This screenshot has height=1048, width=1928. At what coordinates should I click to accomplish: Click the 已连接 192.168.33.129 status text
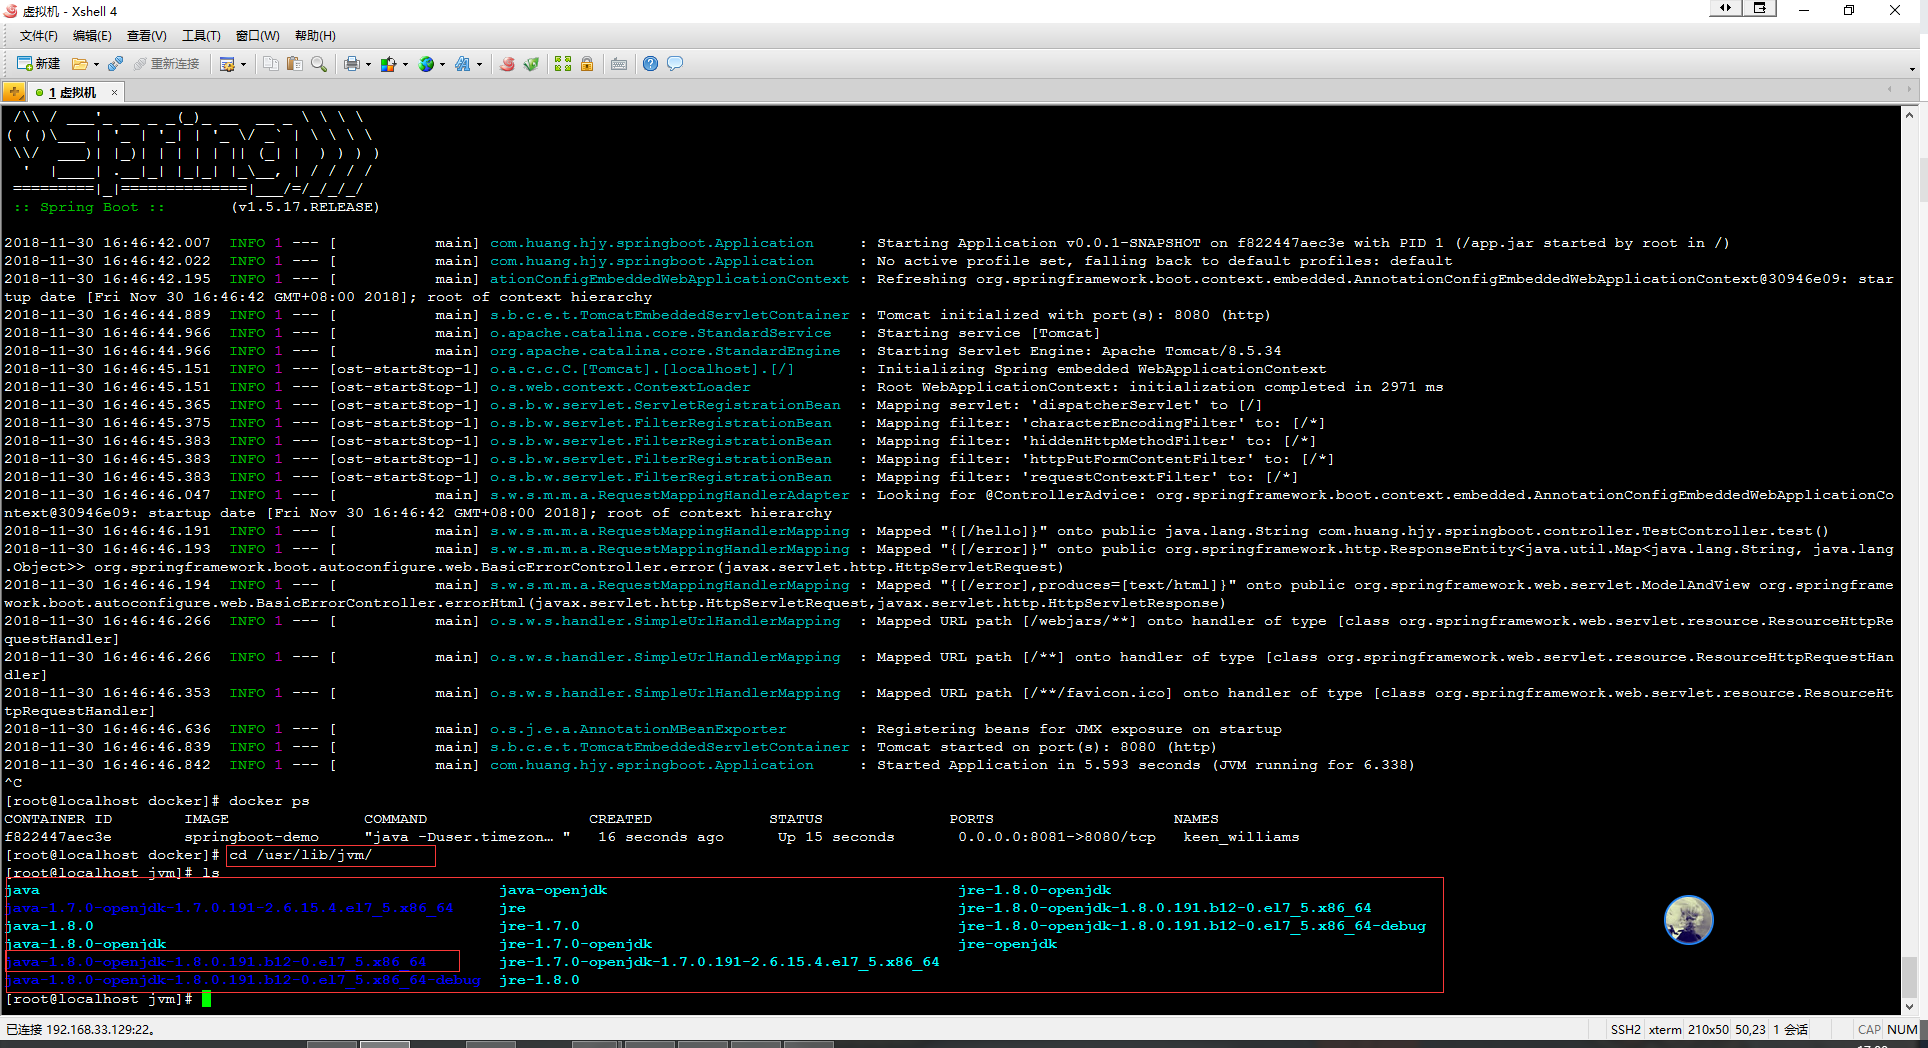point(80,1030)
